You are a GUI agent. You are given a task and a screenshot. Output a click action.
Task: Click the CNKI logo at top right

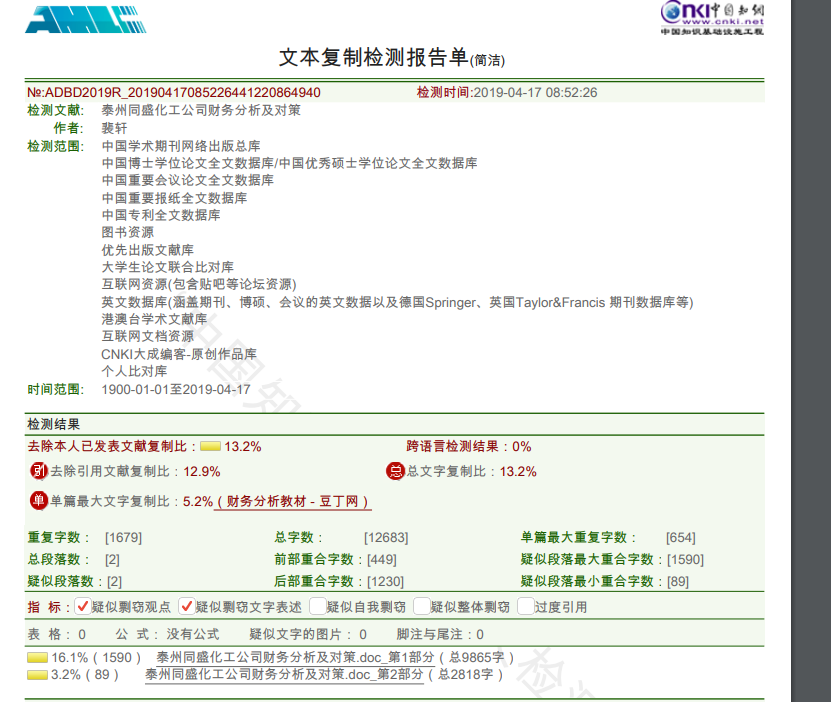(712, 17)
